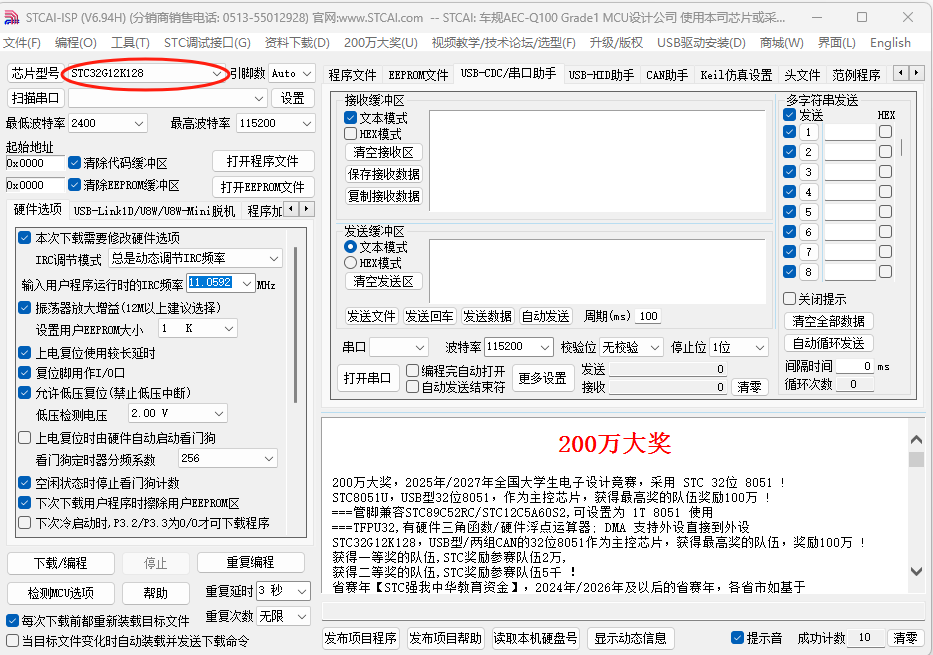Open 最低波特率 2400 dropdown
The height and width of the screenshot is (655, 933).
tap(139, 124)
